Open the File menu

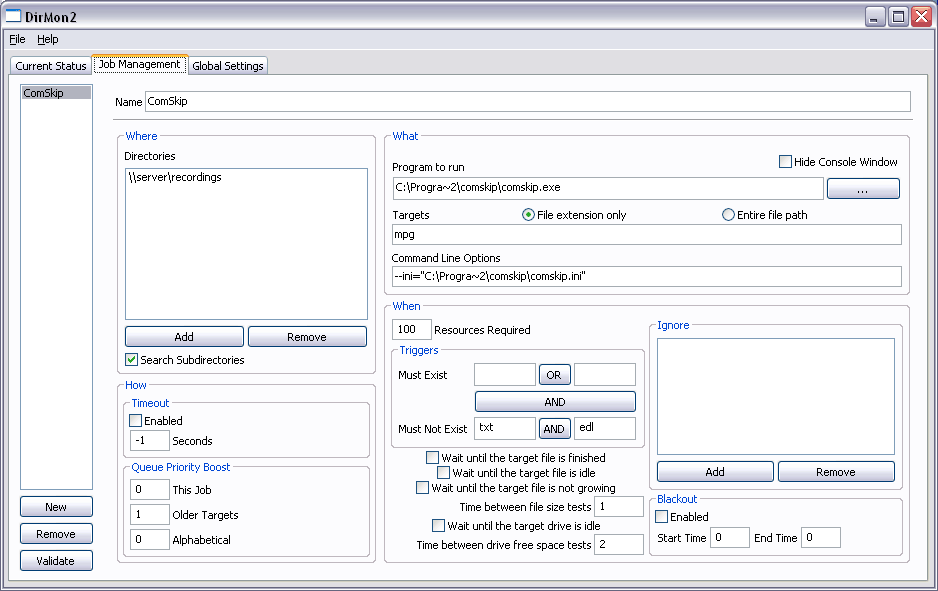pyautogui.click(x=17, y=39)
